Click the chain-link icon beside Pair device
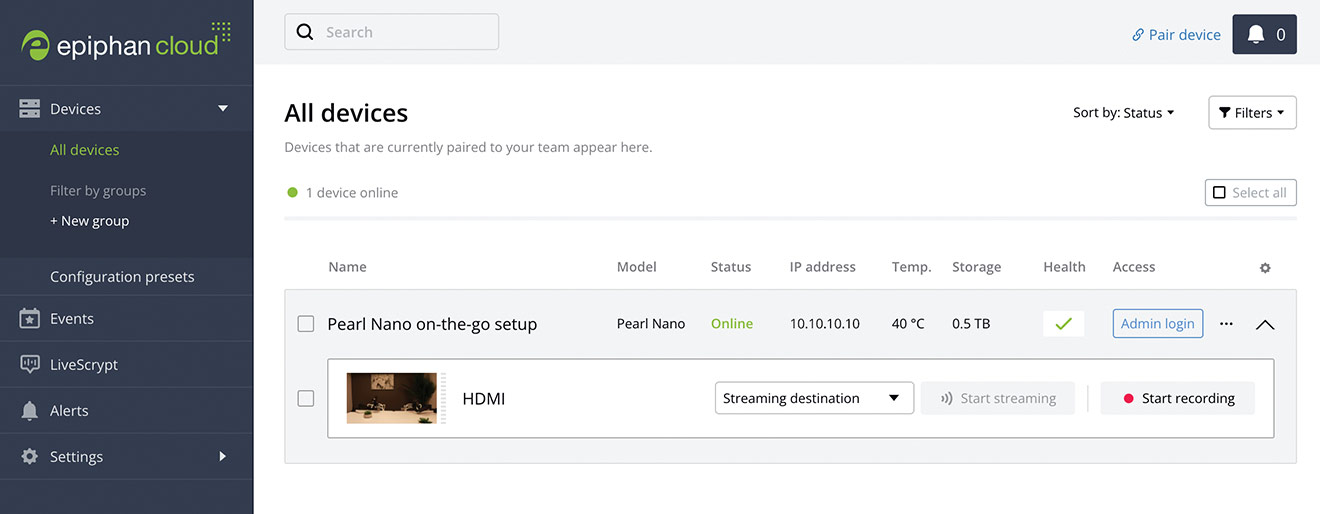Screen dimensions: 1320x514 point(1138,35)
